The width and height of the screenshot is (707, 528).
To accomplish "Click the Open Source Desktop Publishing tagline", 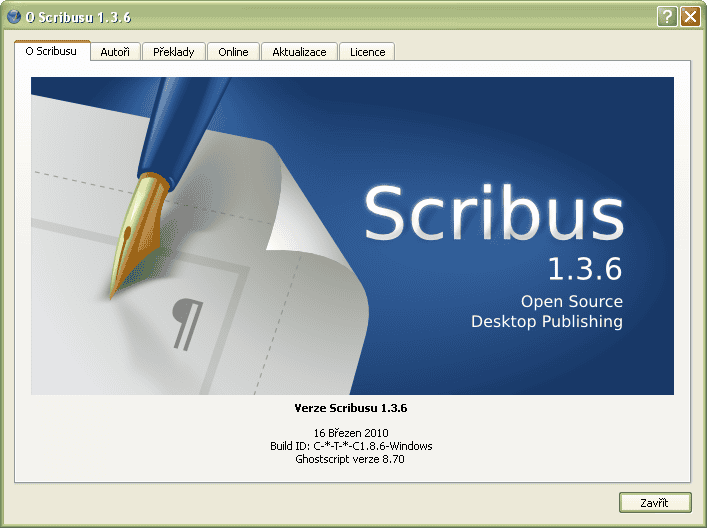I will 546,311.
